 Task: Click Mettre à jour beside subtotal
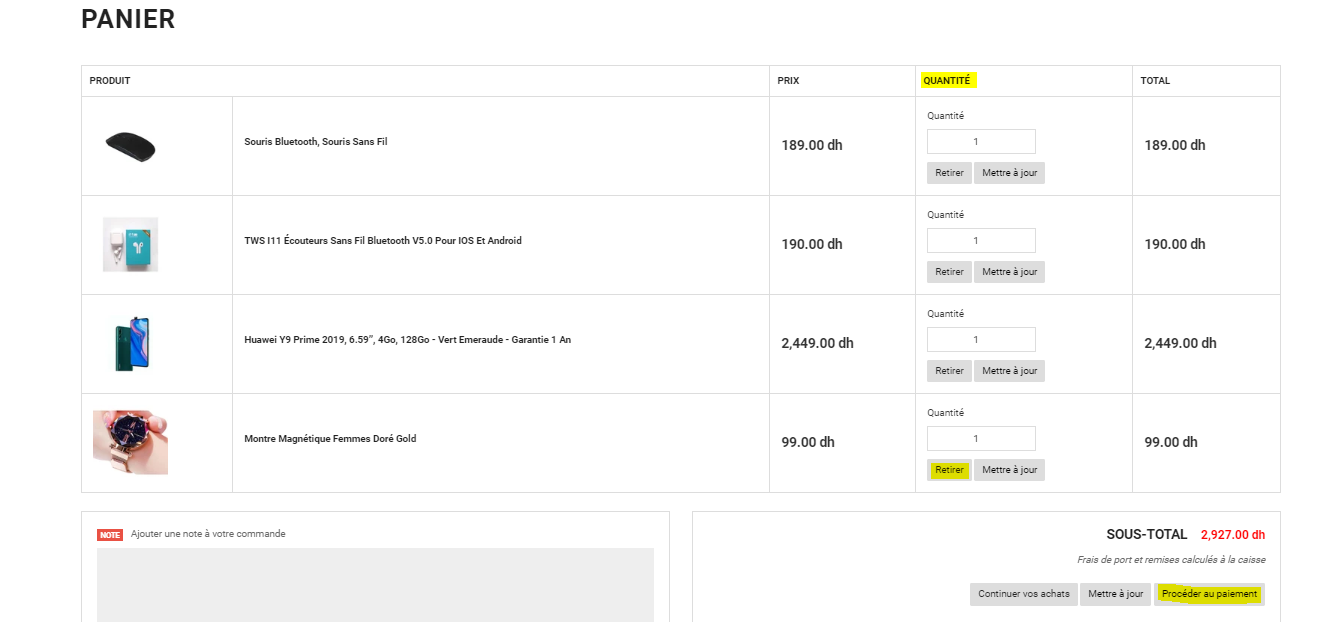click(1115, 594)
